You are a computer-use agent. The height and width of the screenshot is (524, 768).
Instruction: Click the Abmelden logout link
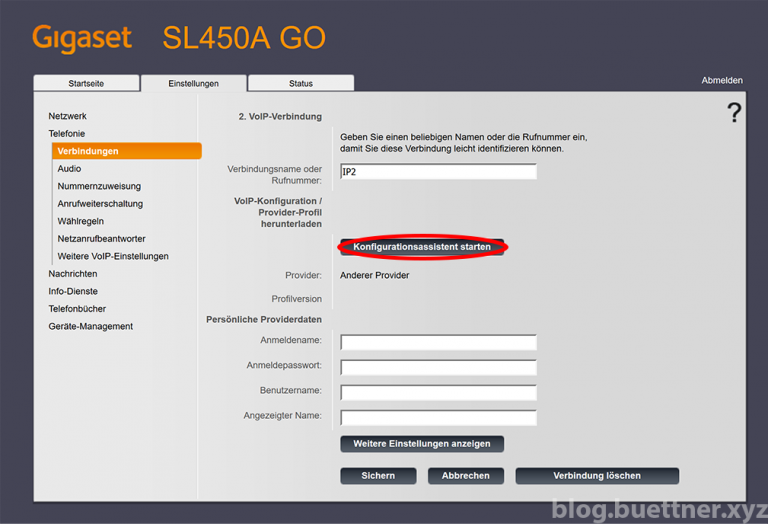(721, 80)
